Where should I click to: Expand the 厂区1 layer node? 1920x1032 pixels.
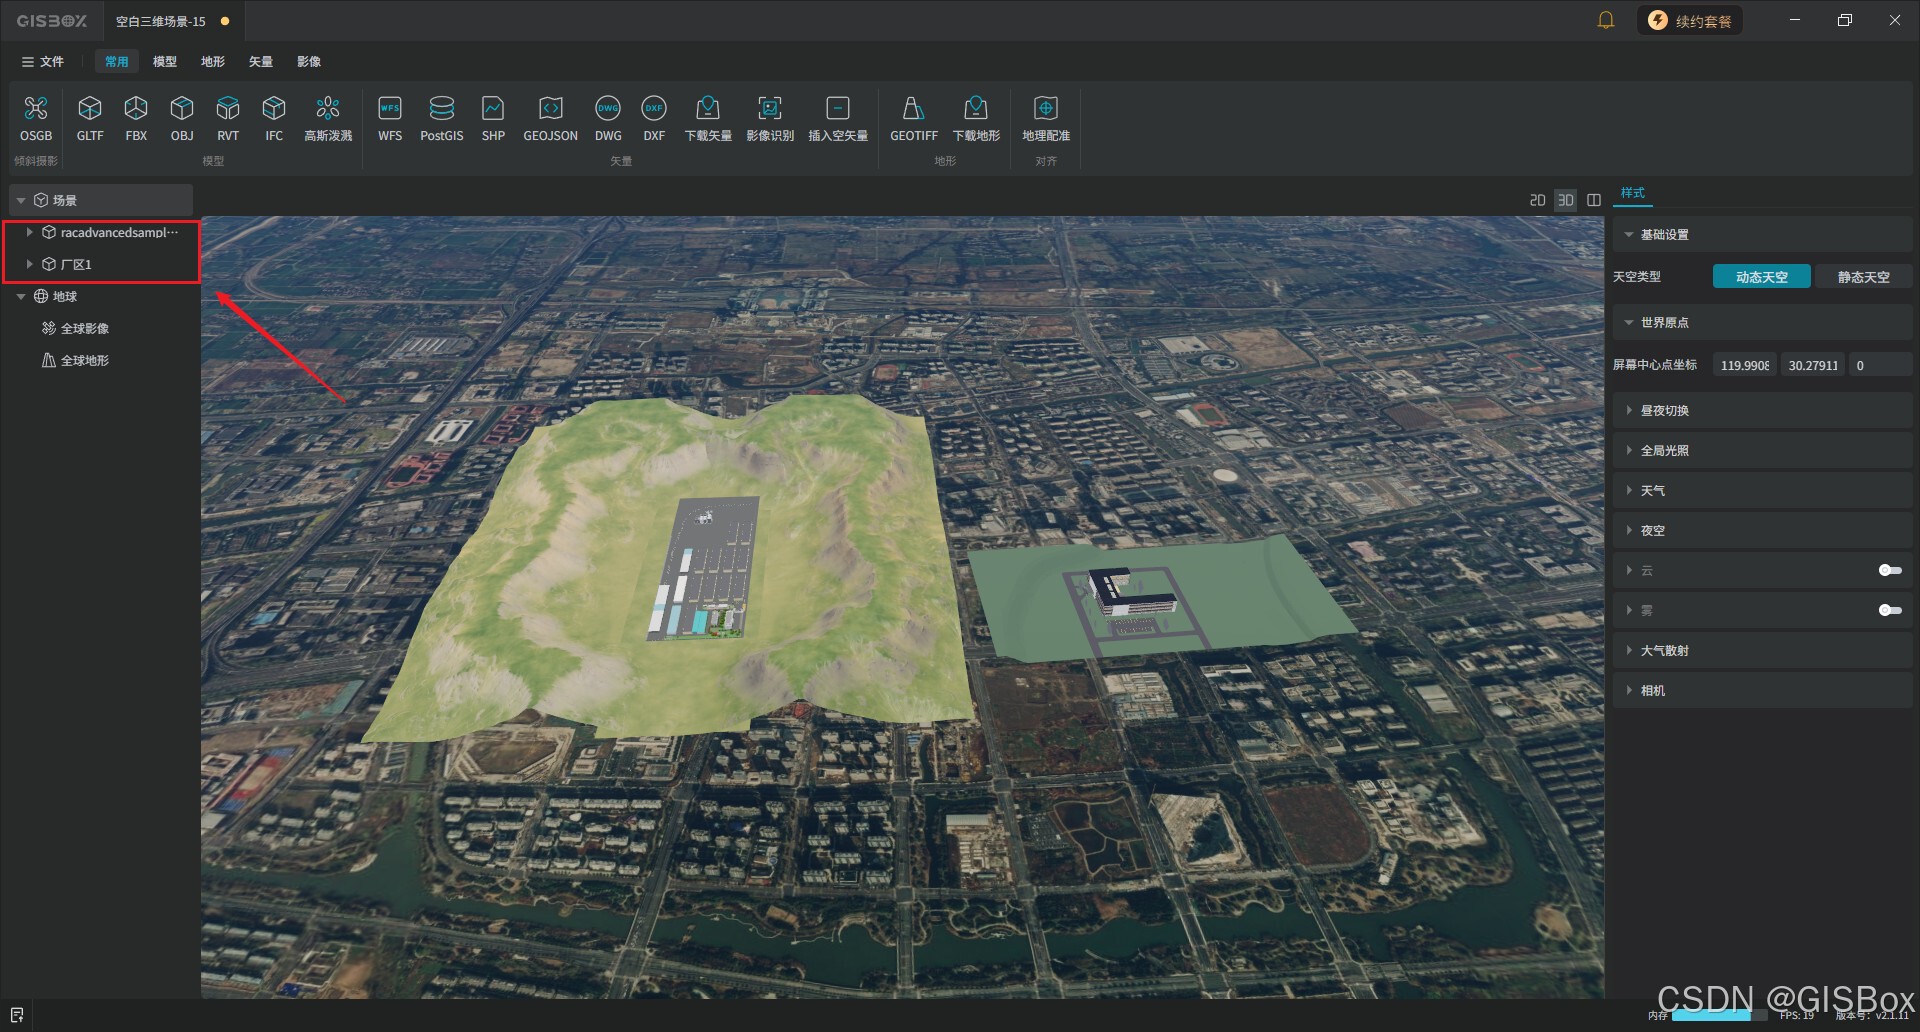[x=30, y=264]
